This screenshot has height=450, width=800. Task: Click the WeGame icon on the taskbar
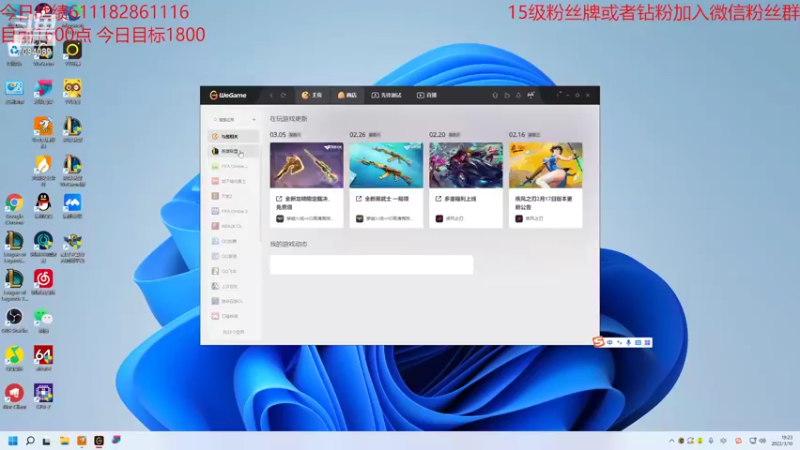pyautogui.click(x=99, y=441)
